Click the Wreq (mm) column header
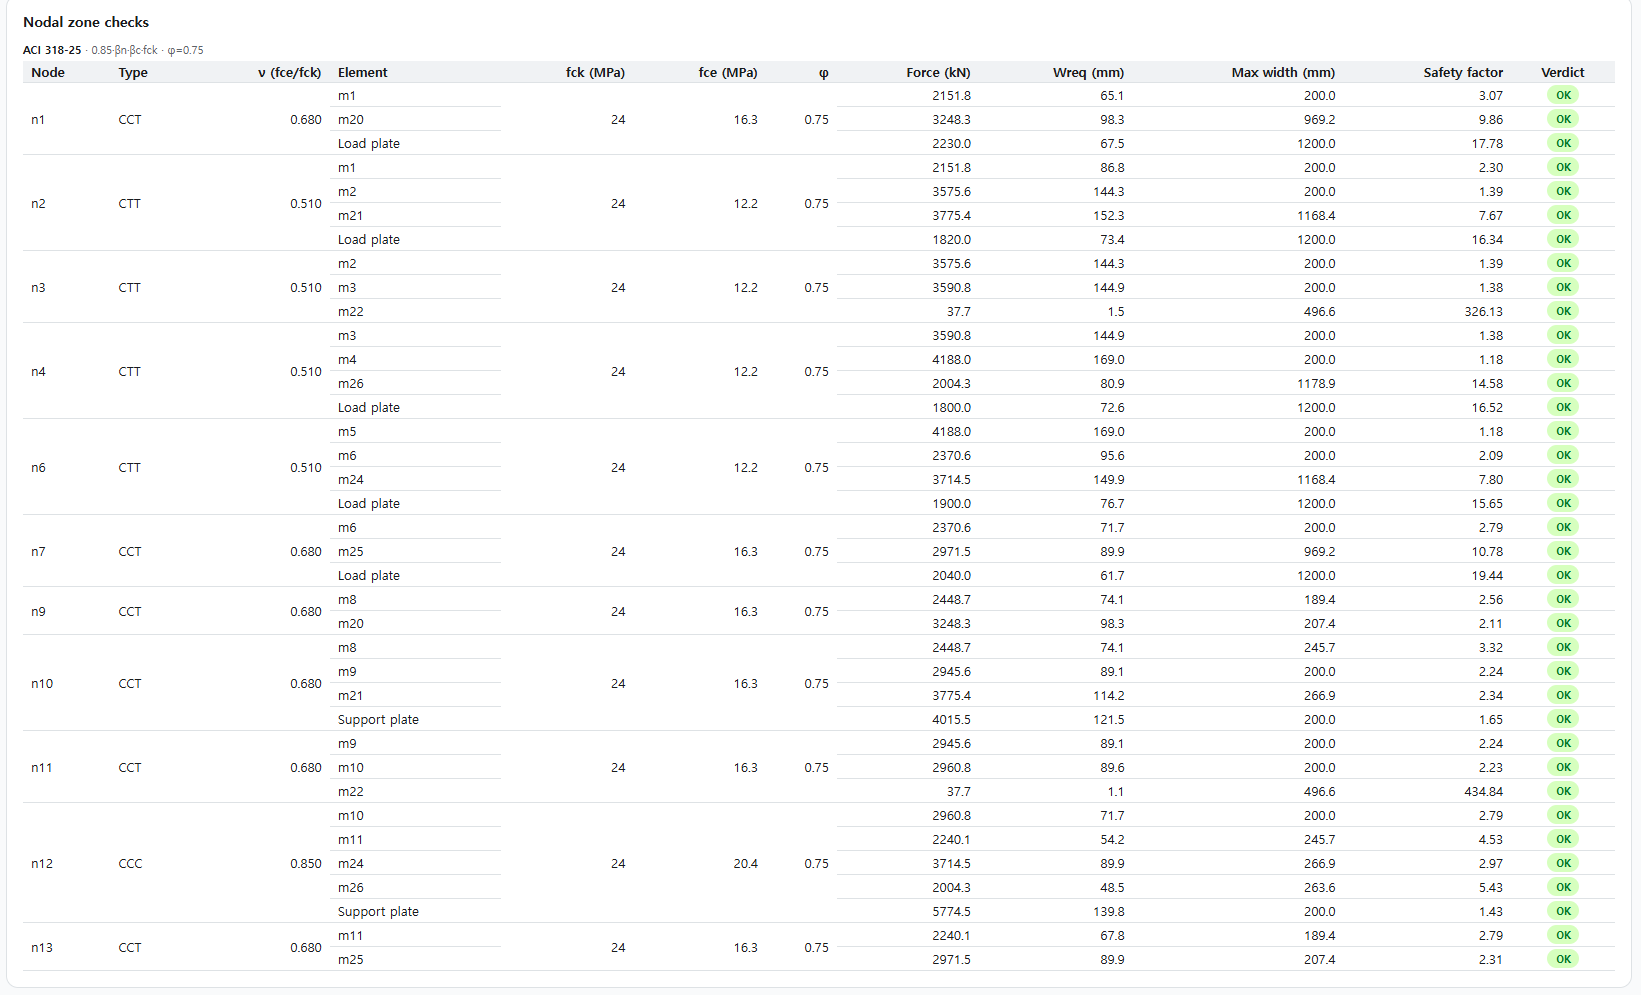 (x=1088, y=72)
